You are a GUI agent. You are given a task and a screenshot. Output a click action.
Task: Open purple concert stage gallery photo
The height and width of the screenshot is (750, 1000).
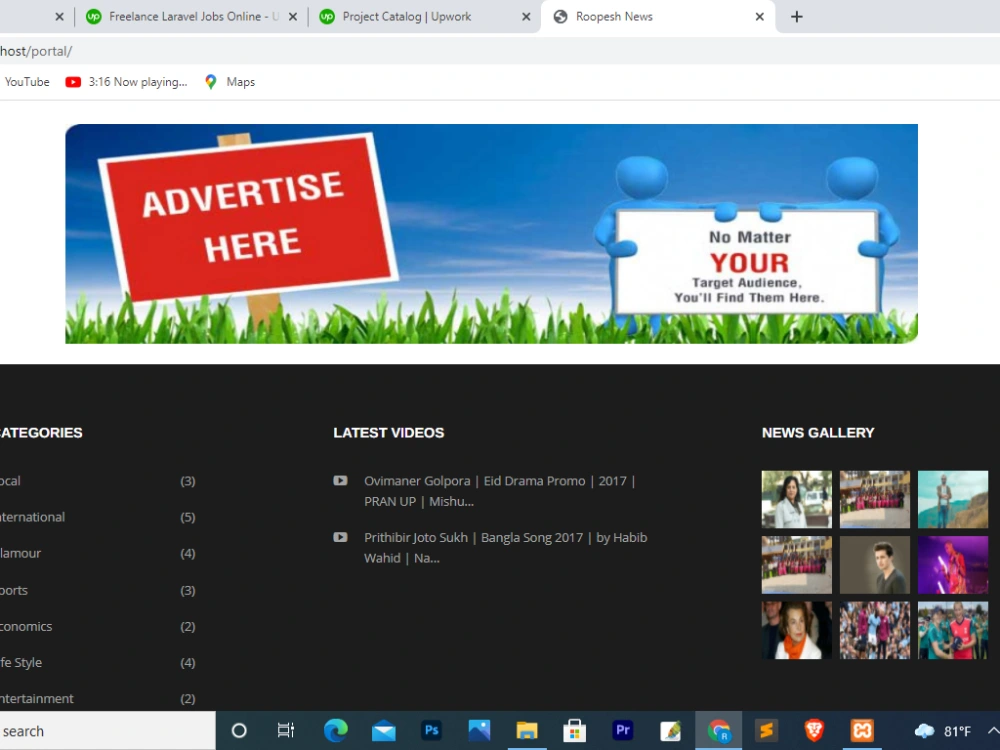pos(953,565)
